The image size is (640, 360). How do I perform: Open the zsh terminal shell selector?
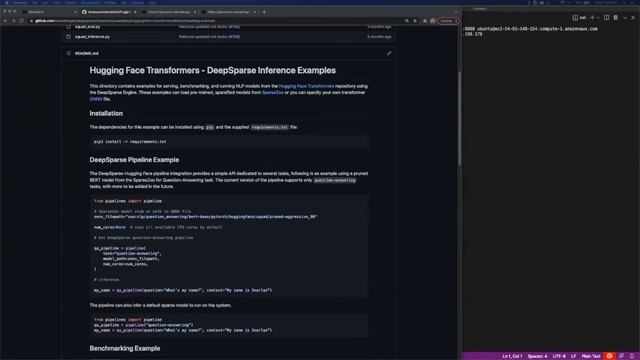pyautogui.click(x=580, y=18)
